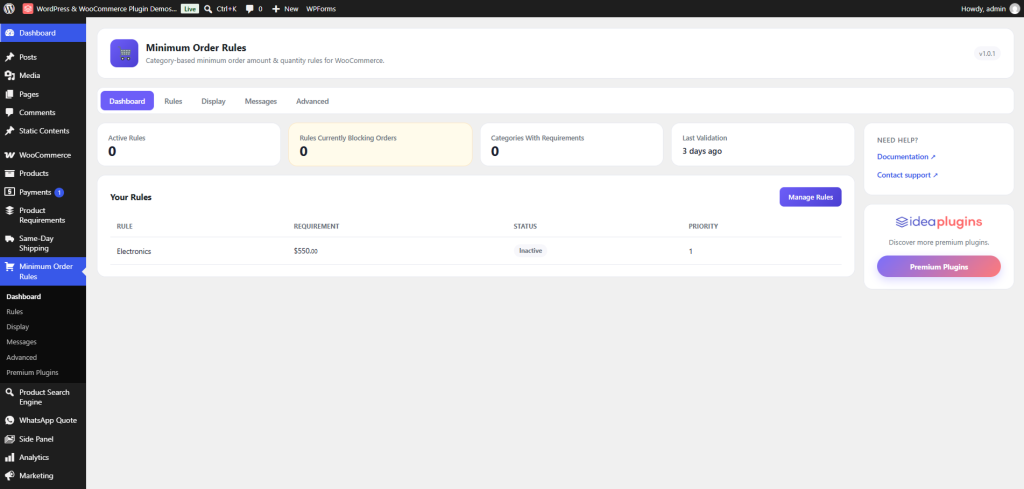Click the Dashboard gauge icon in sidebar
The width and height of the screenshot is (1024, 489).
tap(10, 33)
